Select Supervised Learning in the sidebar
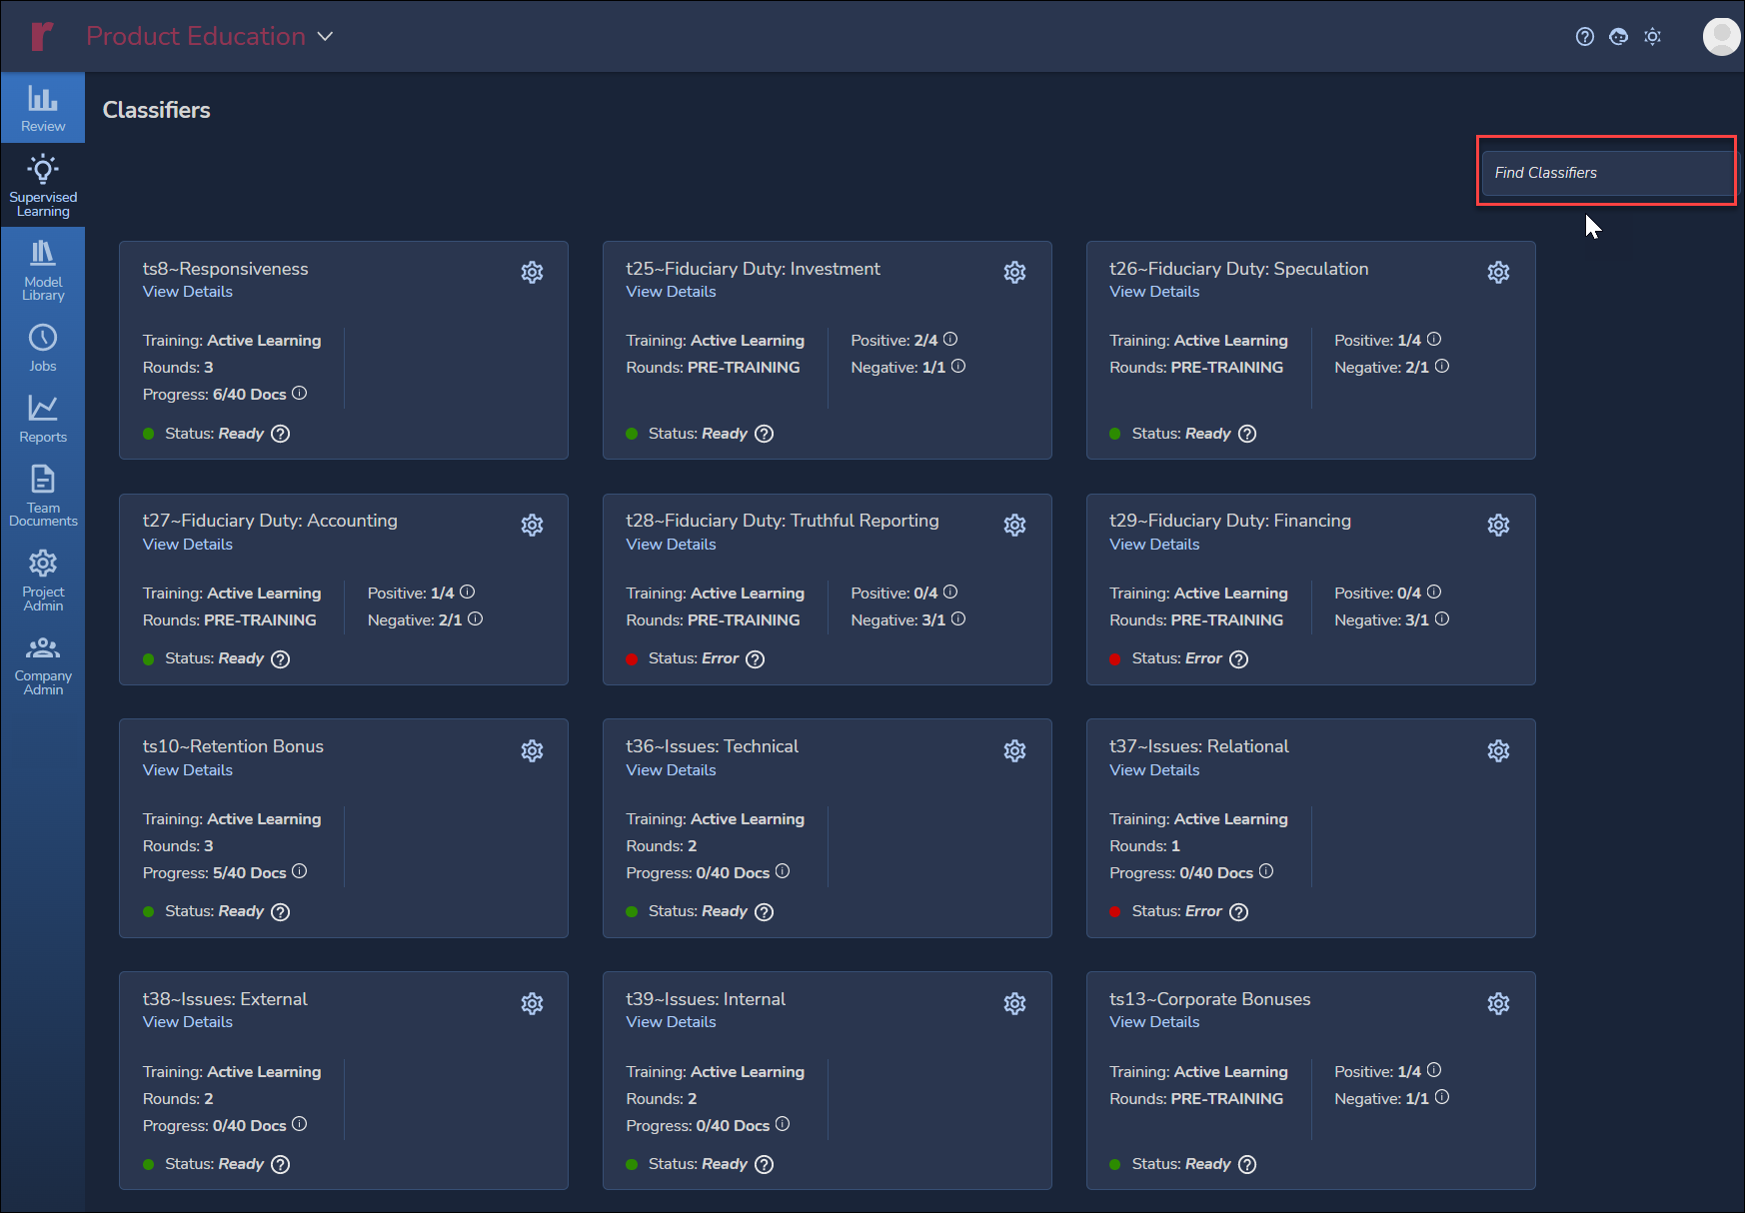The image size is (1745, 1213). pyautogui.click(x=43, y=185)
